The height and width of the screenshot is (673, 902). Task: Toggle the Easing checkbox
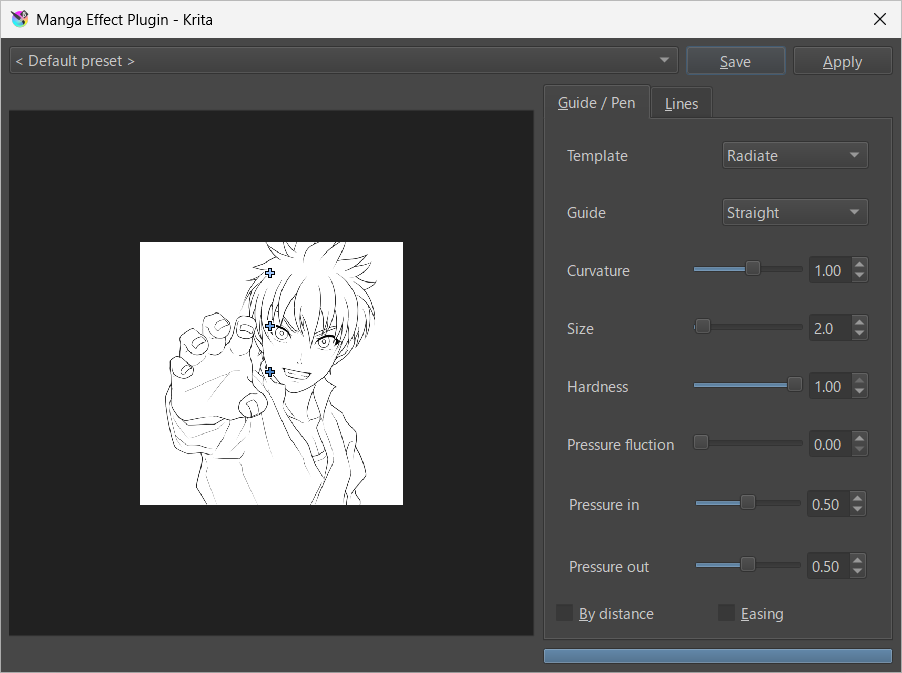pos(727,613)
